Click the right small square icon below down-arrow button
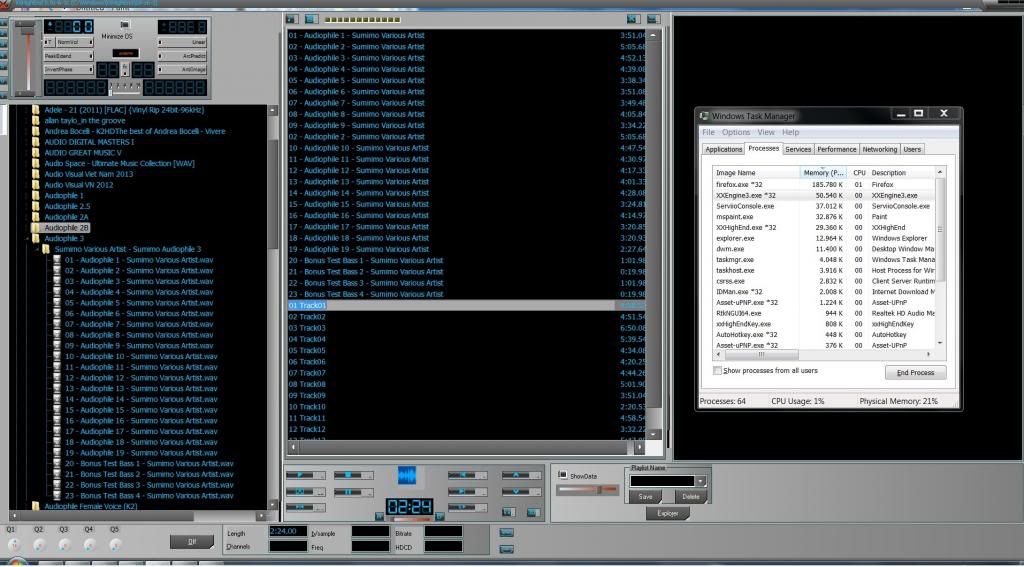The height and width of the screenshot is (567, 1024). tap(534, 512)
